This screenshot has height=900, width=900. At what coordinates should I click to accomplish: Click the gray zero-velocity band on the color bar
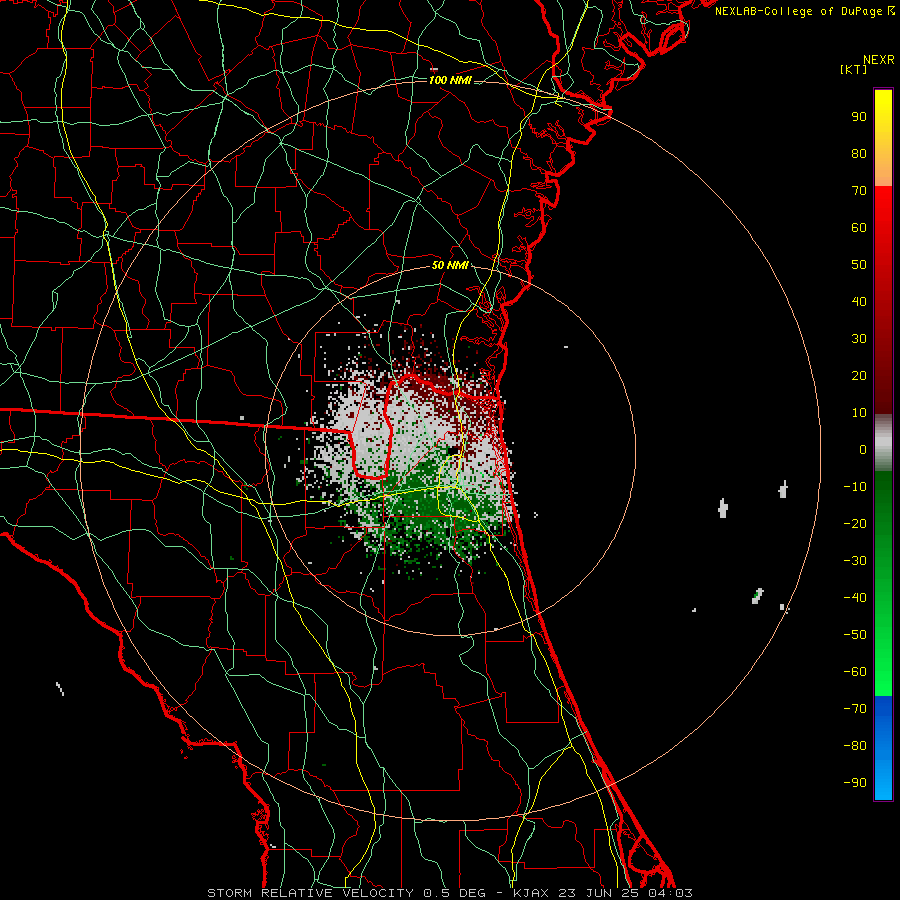[x=883, y=443]
